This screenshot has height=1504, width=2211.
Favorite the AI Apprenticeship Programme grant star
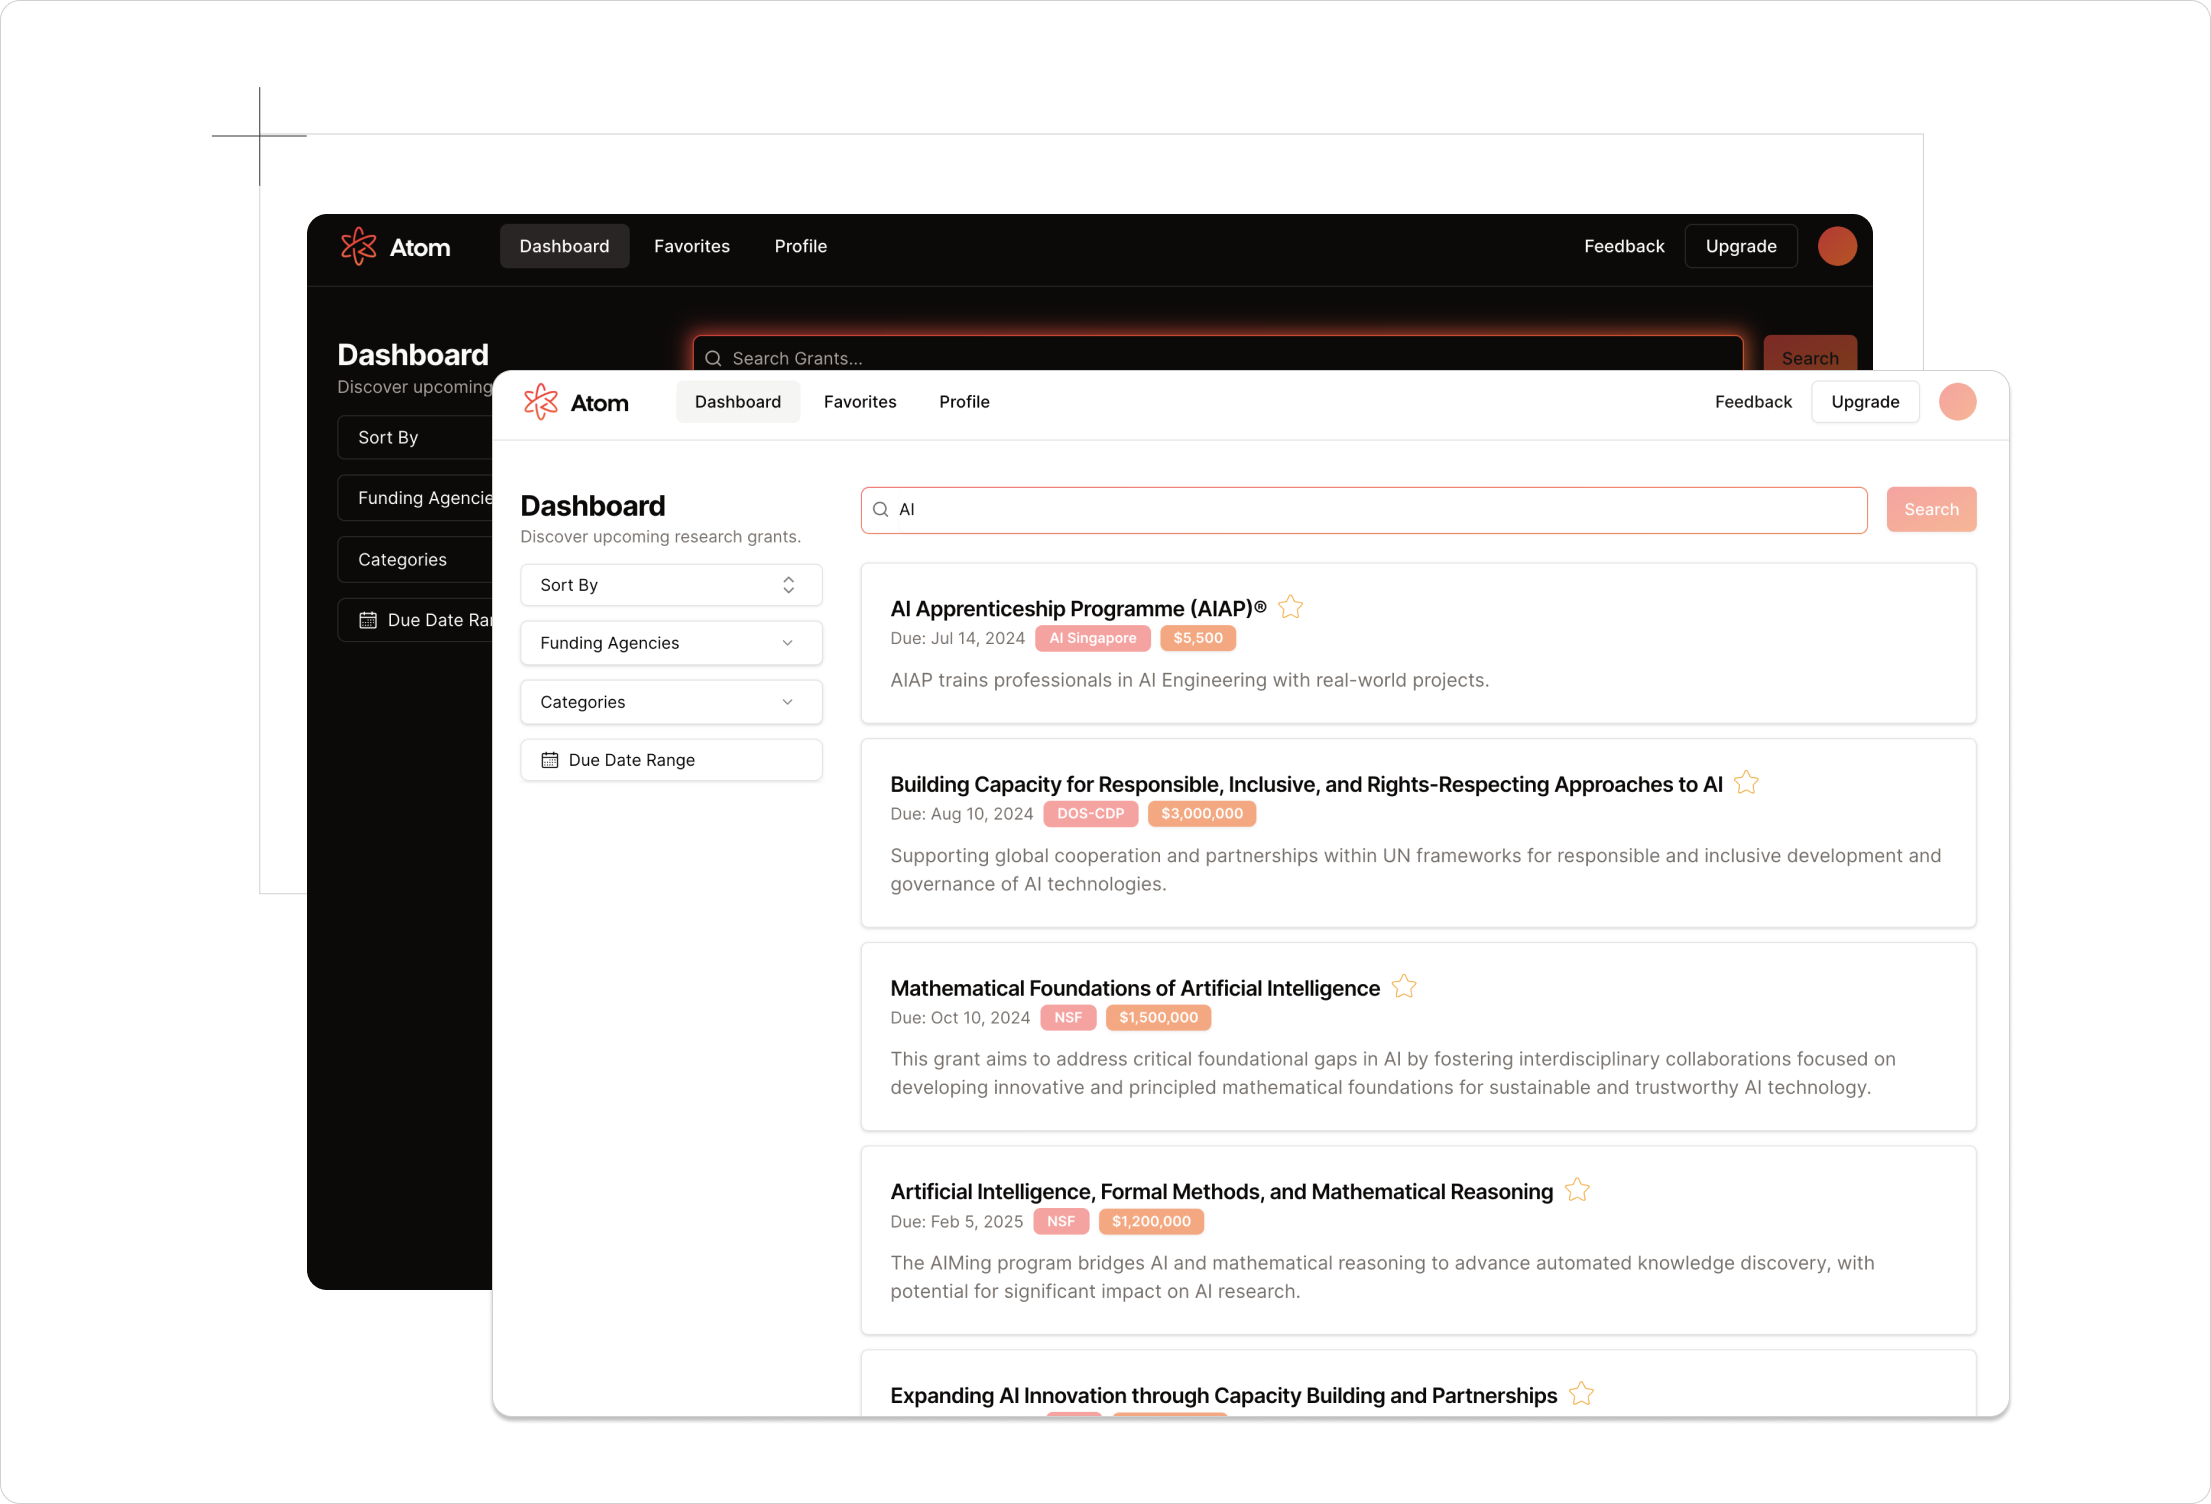click(x=1291, y=607)
